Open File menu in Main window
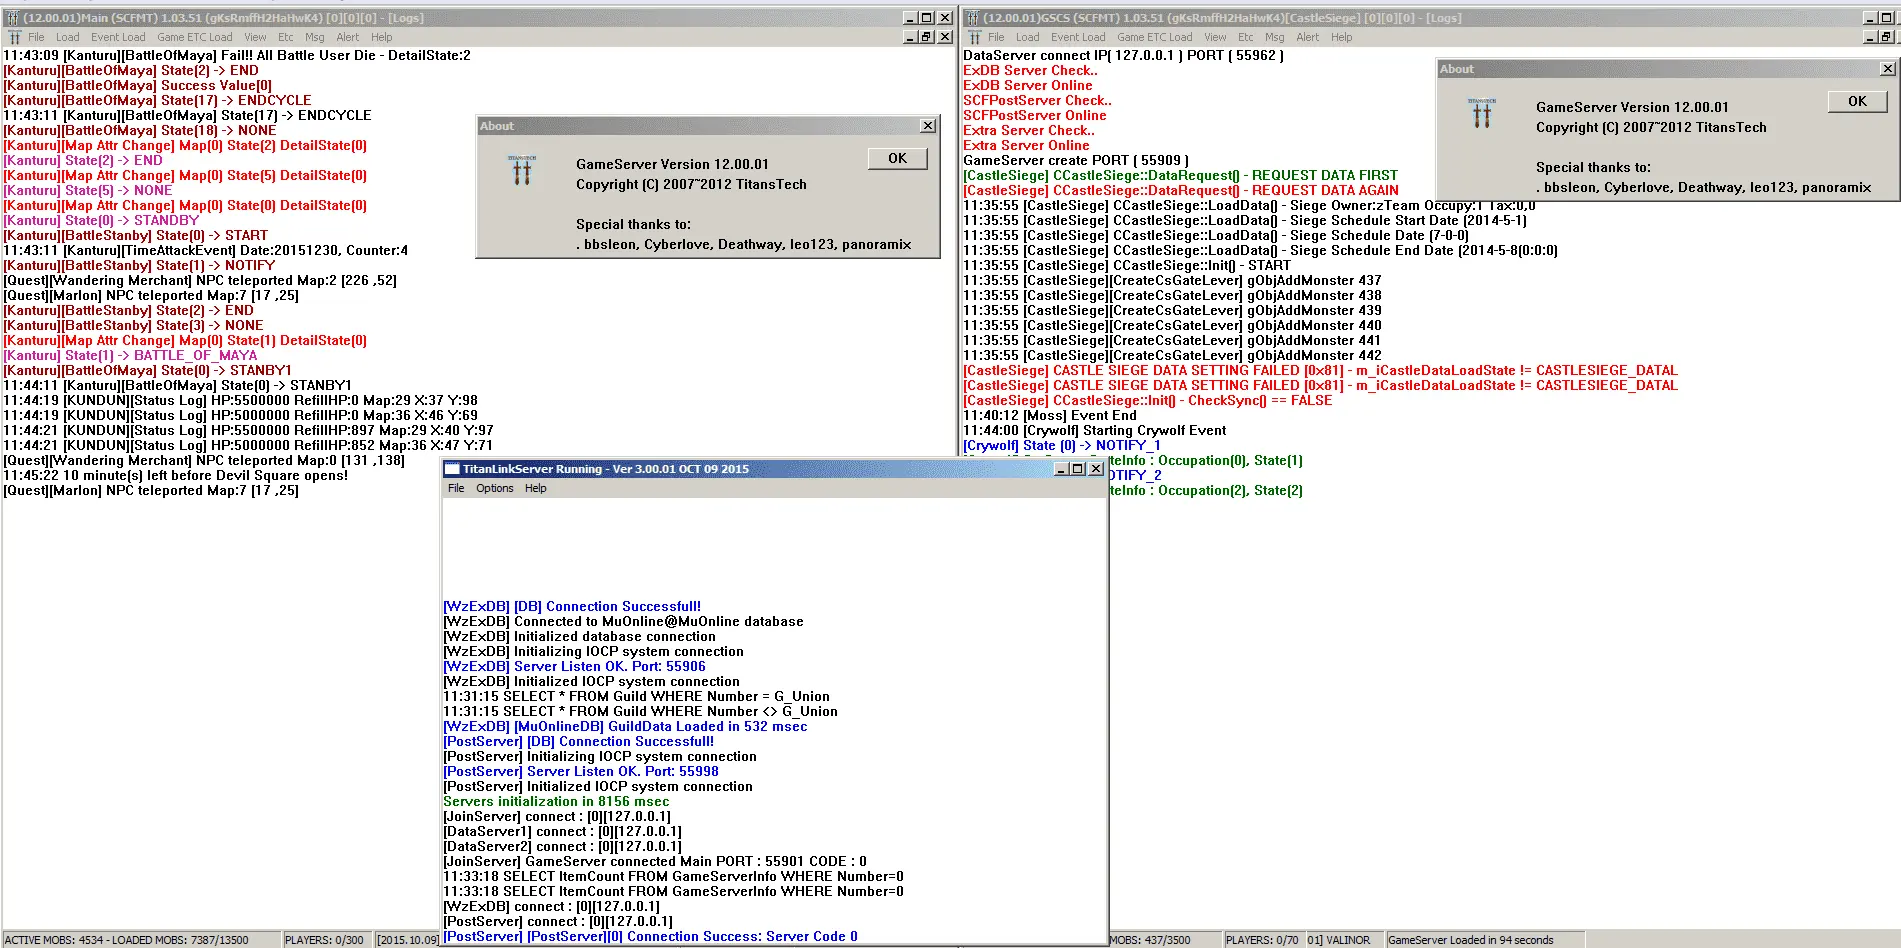Viewport: 1901px width, 948px height. 36,37
